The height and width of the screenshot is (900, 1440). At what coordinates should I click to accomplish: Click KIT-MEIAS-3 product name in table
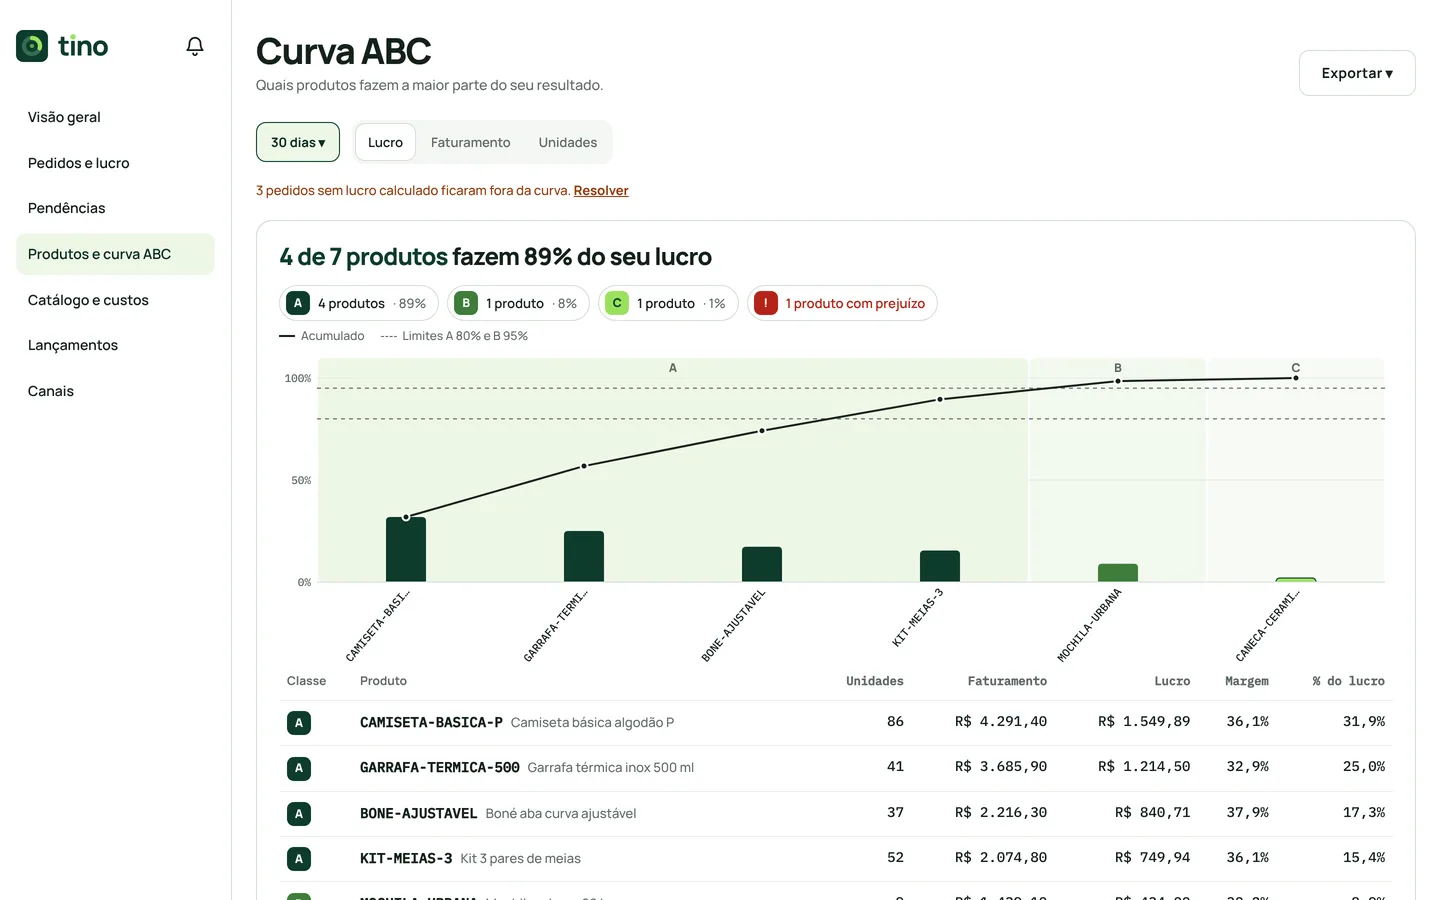pos(406,858)
